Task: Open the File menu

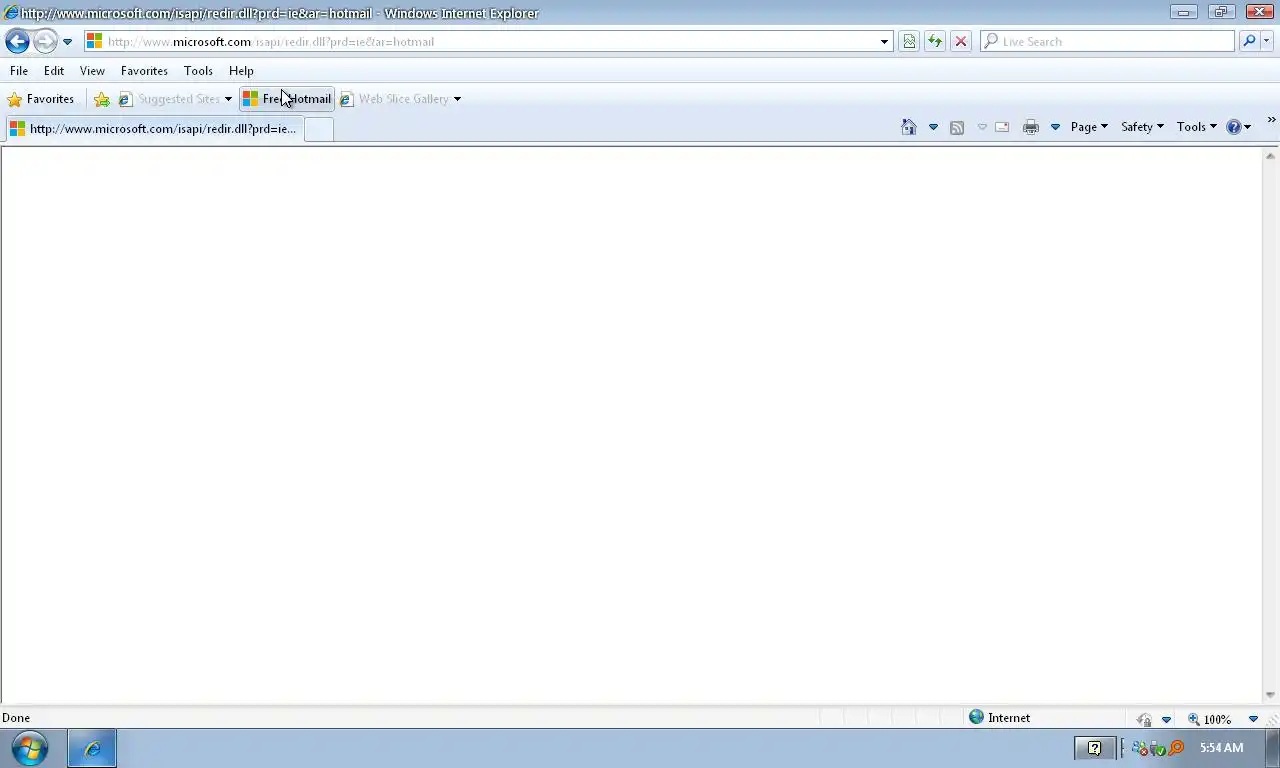Action: [19, 71]
